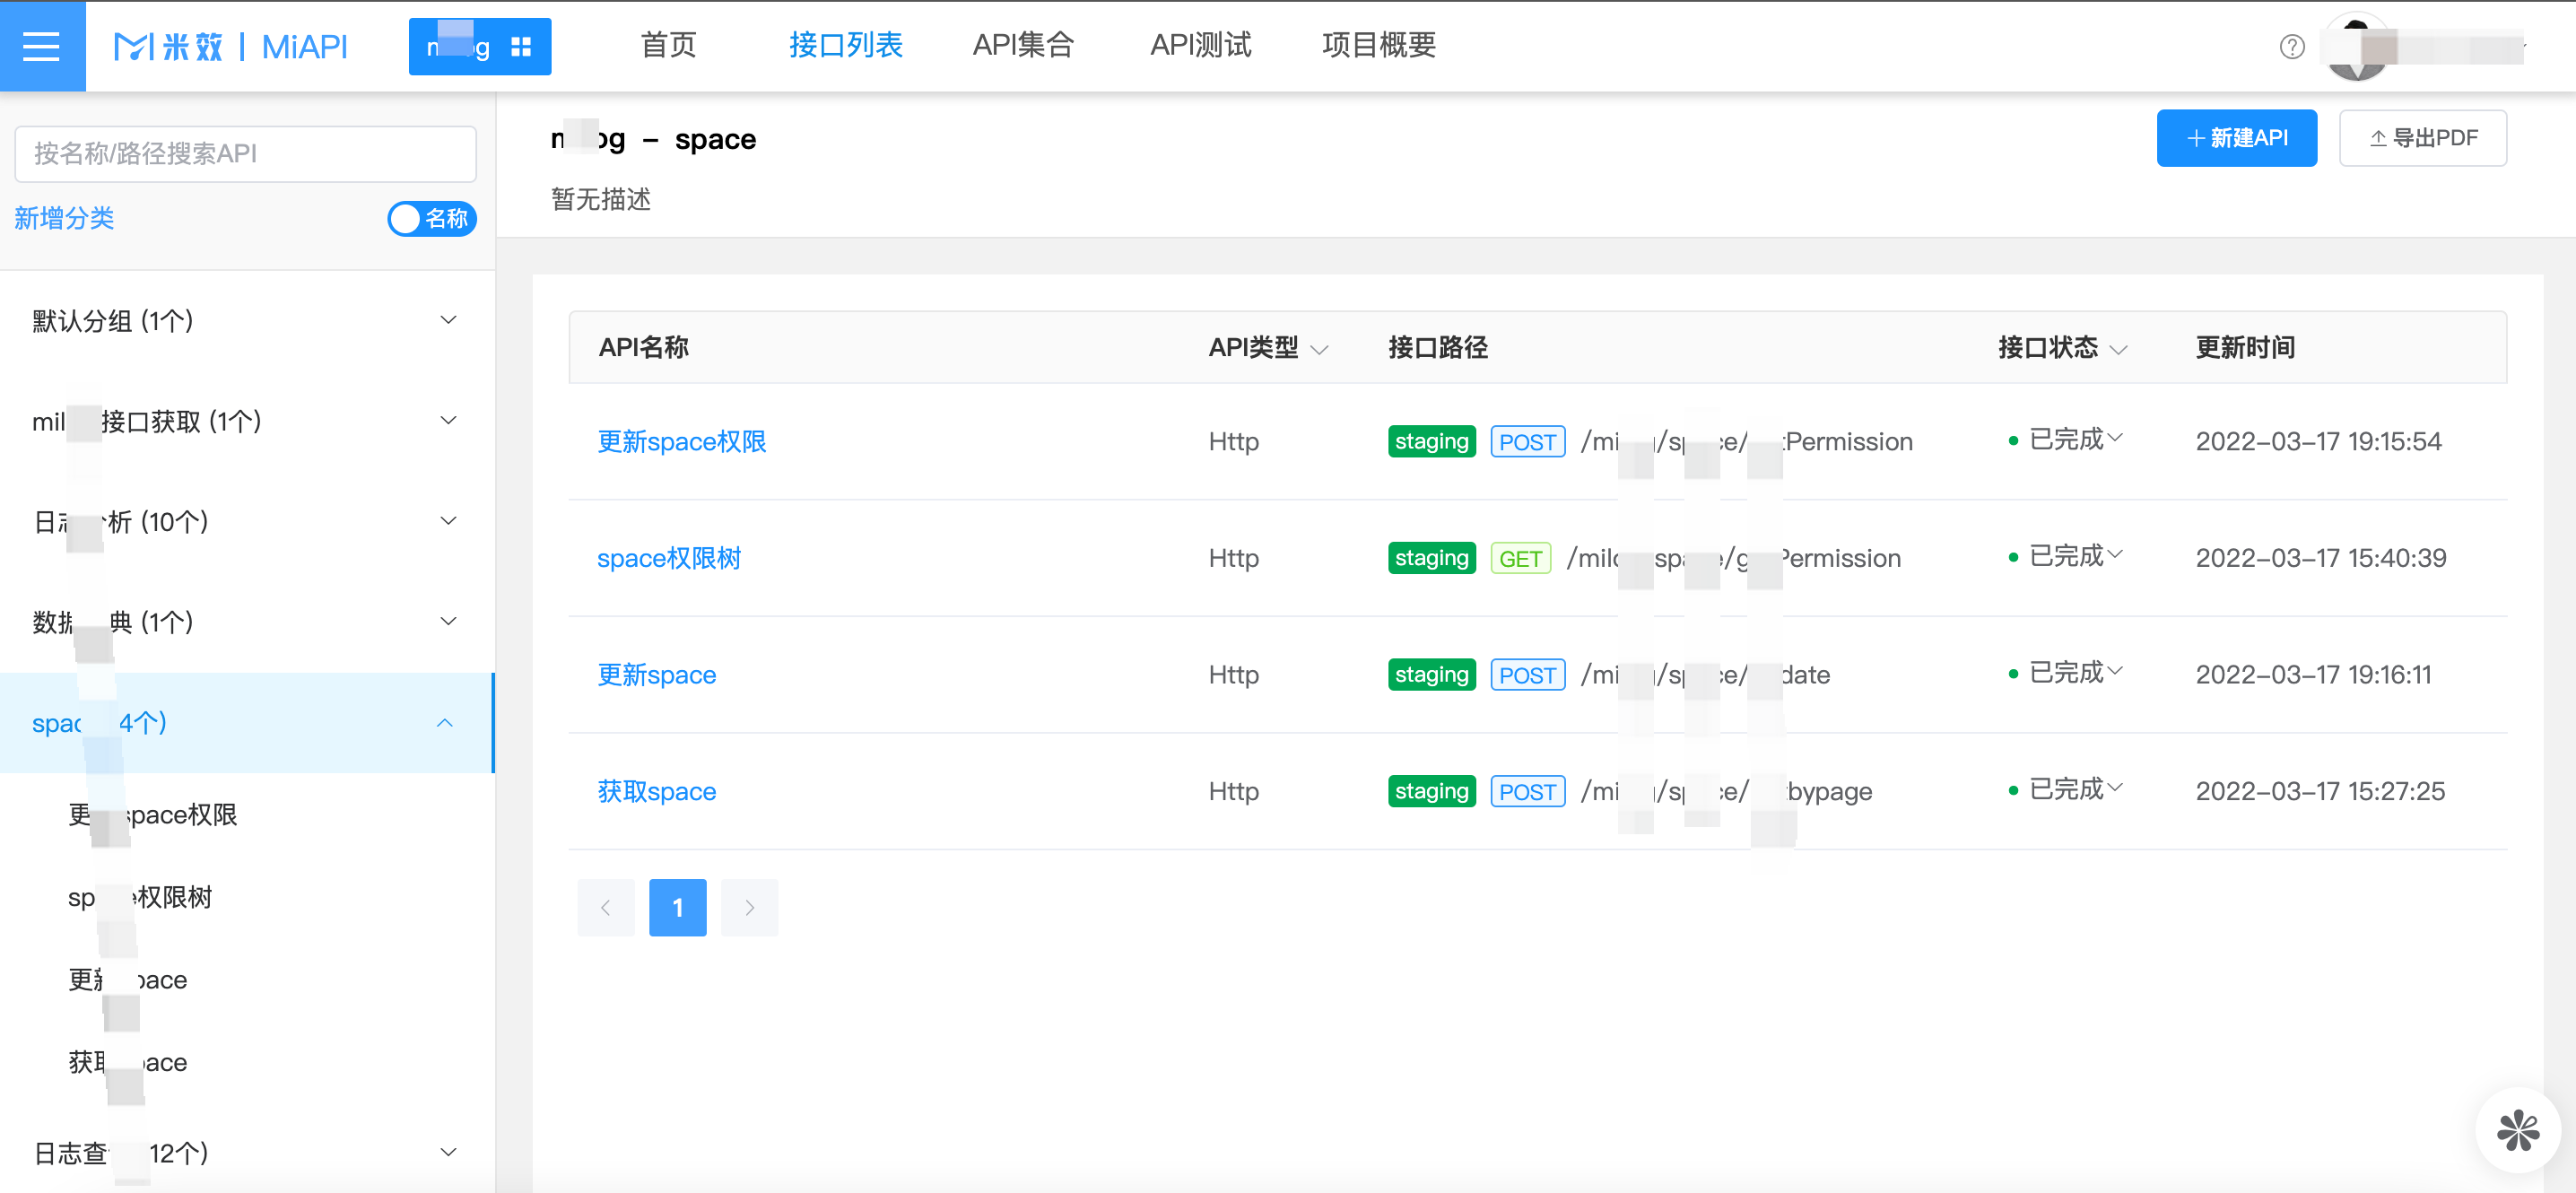The width and height of the screenshot is (2576, 1193).
Task: Go to next page arrow
Action: (749, 907)
